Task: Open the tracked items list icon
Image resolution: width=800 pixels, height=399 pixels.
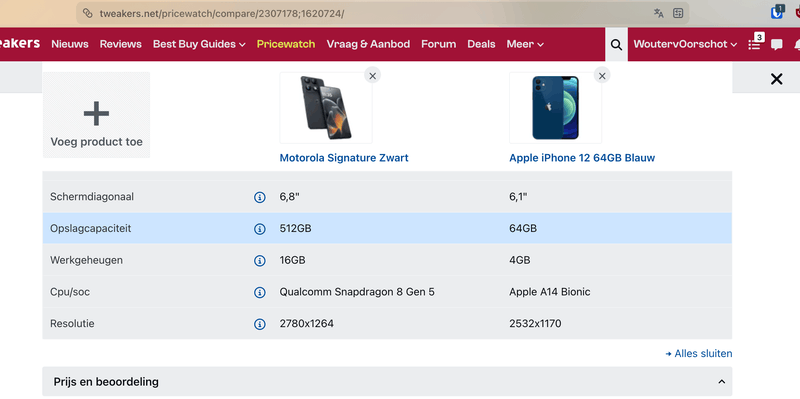Action: (754, 44)
